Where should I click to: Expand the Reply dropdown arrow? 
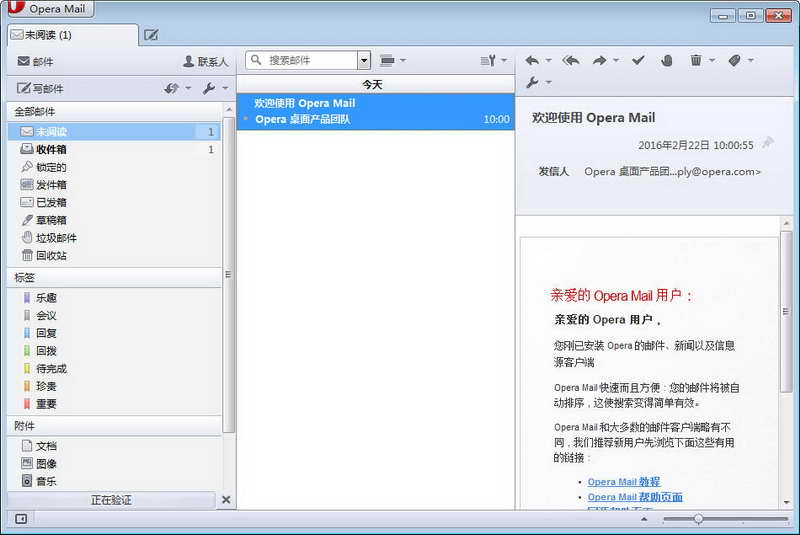click(x=549, y=60)
